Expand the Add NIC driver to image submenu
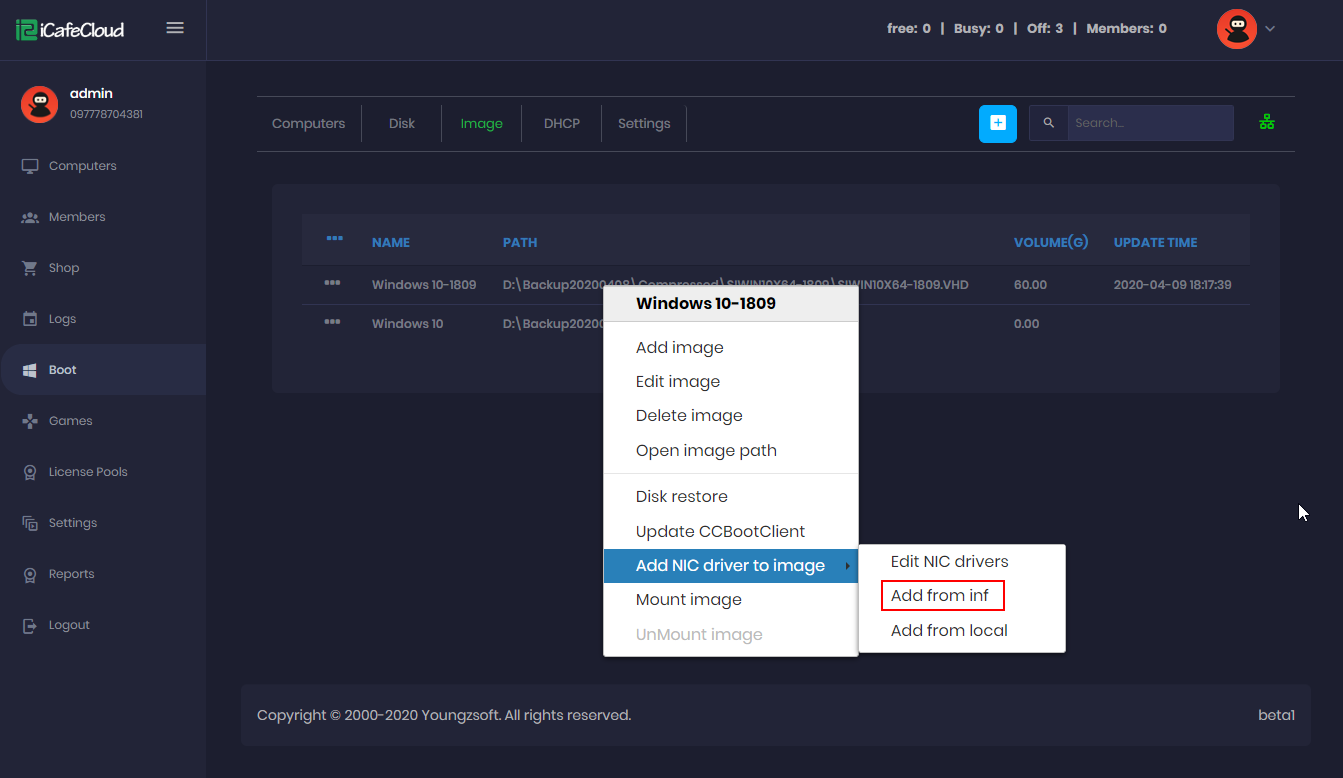1343x778 pixels. pos(729,565)
